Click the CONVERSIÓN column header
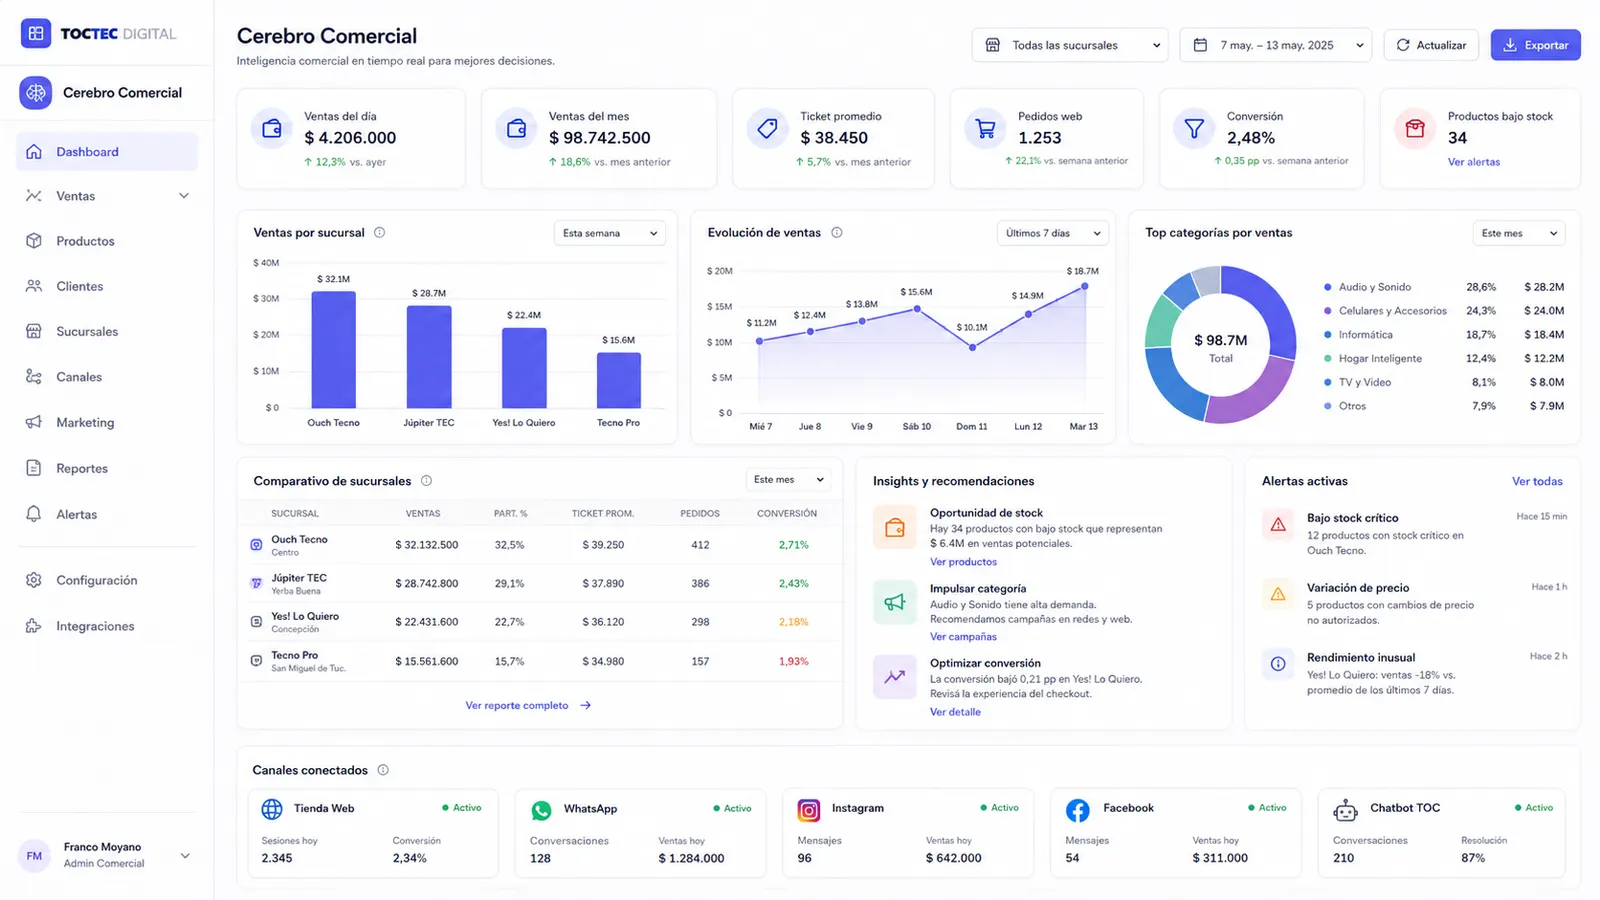 (787, 514)
